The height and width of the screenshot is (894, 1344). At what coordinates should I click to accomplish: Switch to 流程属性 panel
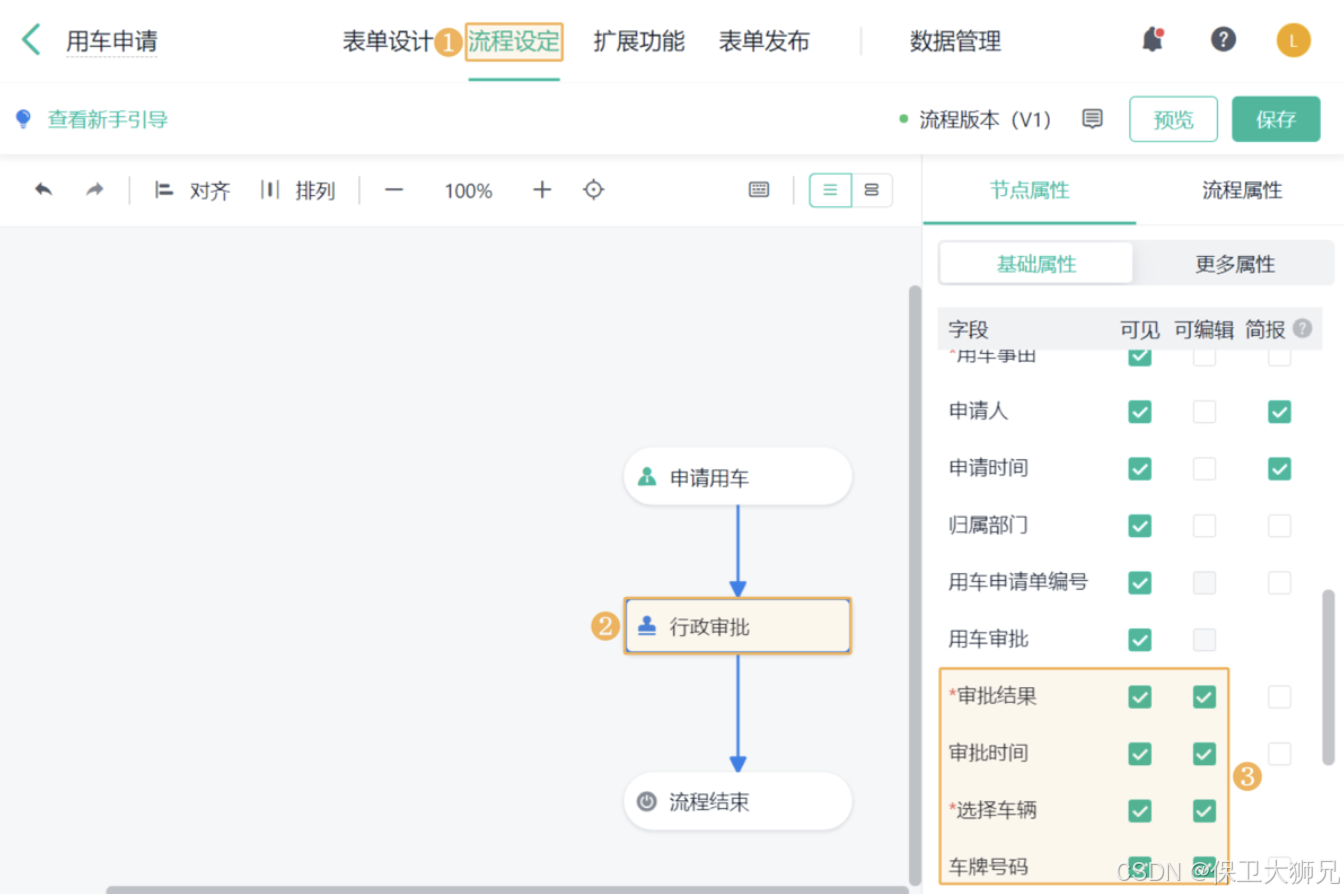[1242, 190]
